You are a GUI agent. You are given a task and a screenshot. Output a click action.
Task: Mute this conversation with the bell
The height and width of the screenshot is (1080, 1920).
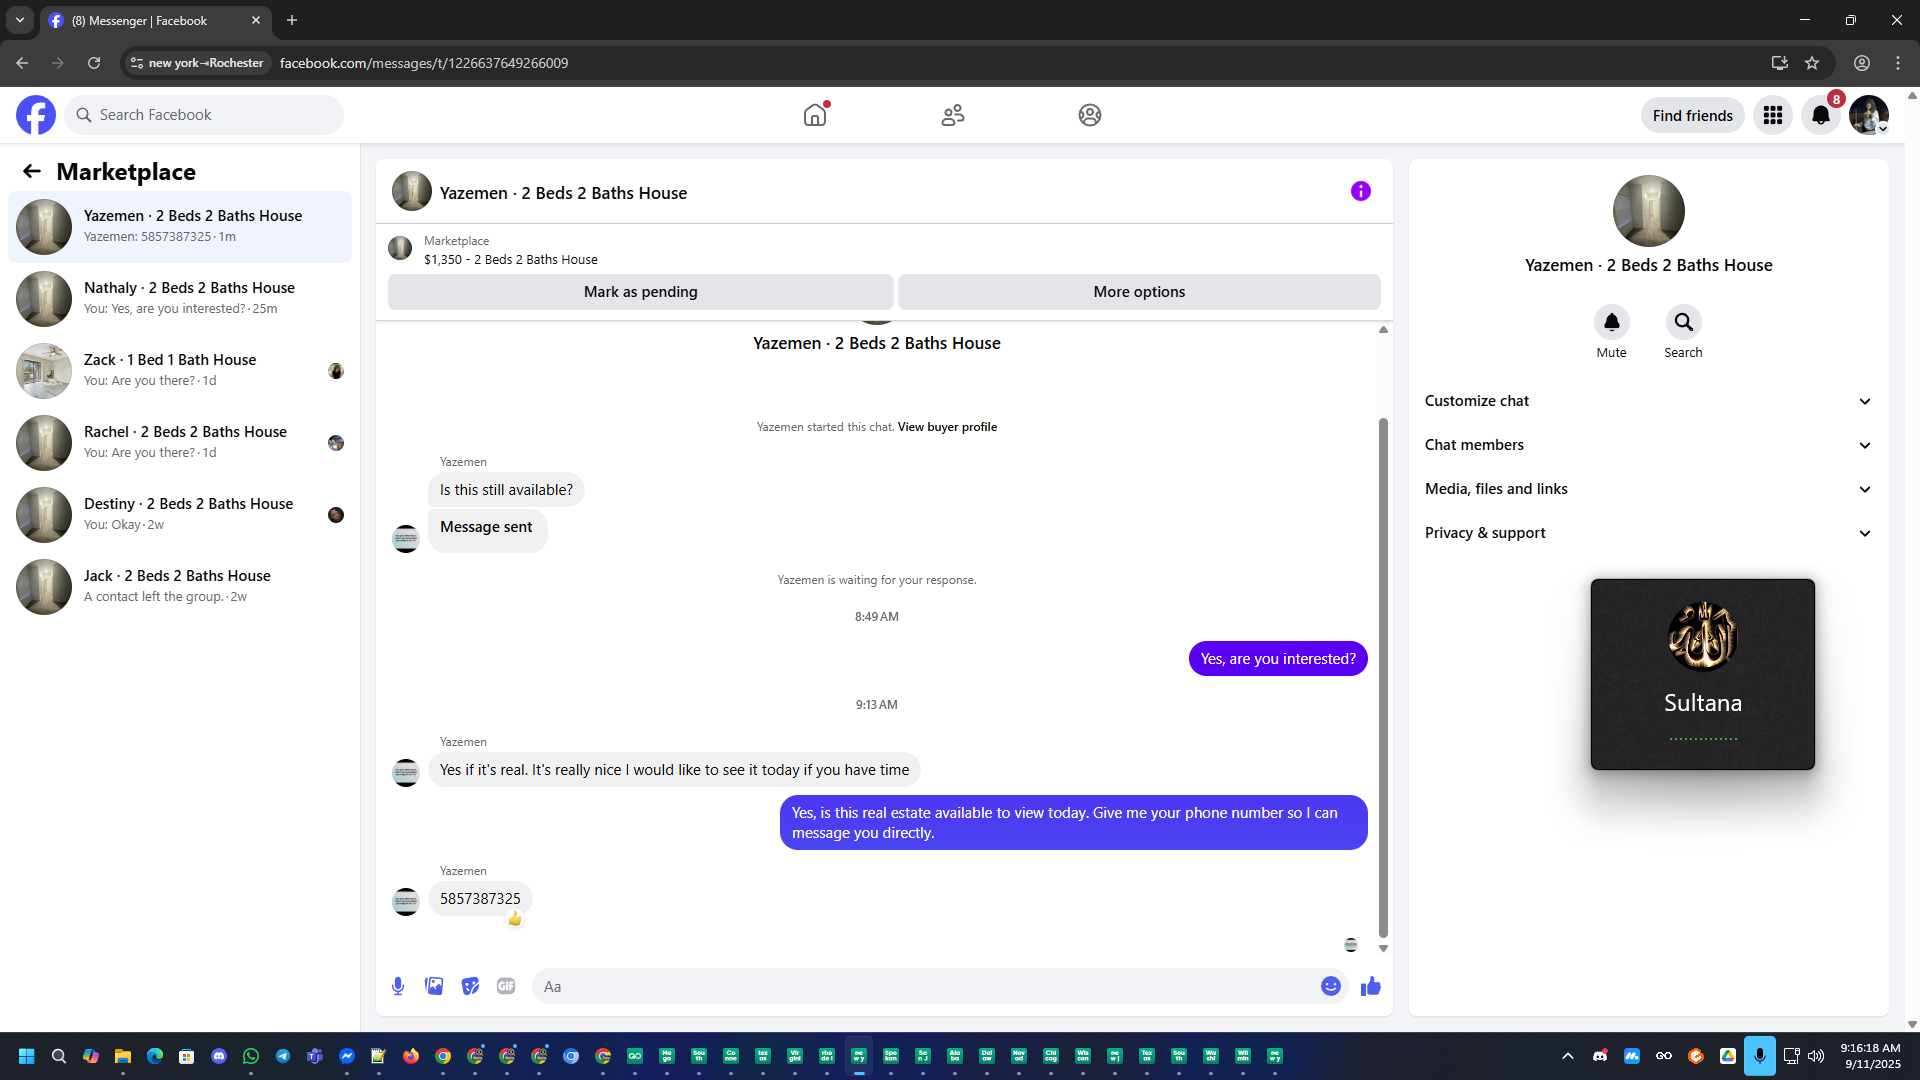pos(1611,323)
